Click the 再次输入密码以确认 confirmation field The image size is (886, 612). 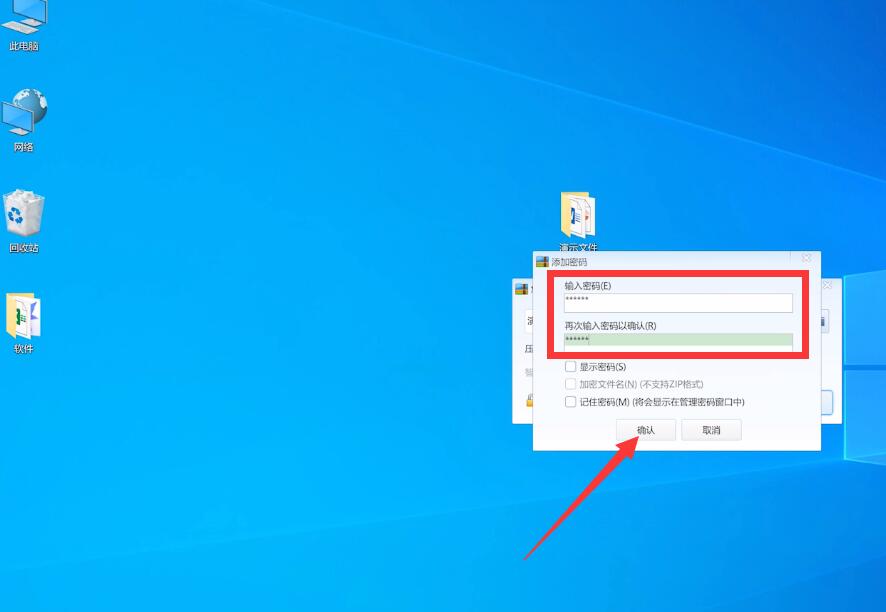[678, 342]
